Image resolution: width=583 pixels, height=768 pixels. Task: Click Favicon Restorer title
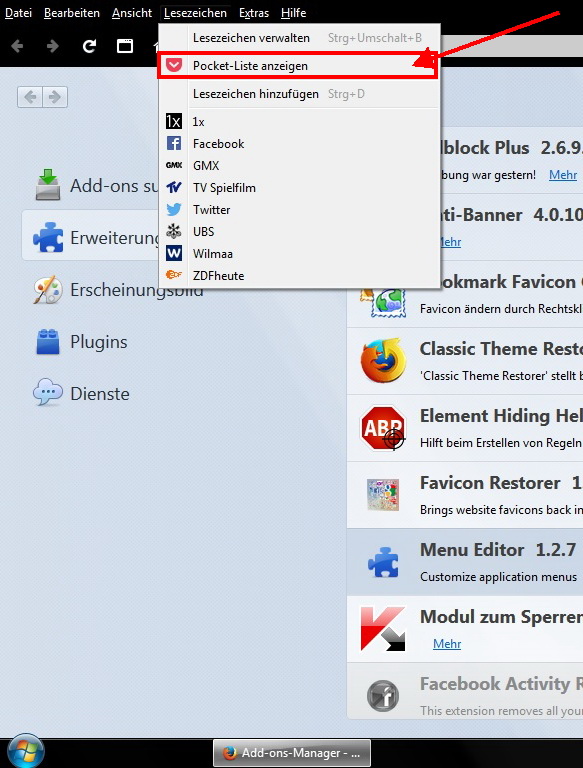click(x=490, y=483)
